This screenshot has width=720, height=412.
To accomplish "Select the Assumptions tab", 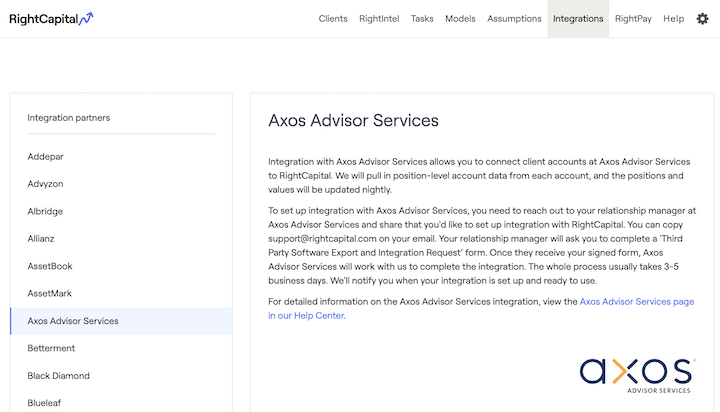I will (514, 18).
